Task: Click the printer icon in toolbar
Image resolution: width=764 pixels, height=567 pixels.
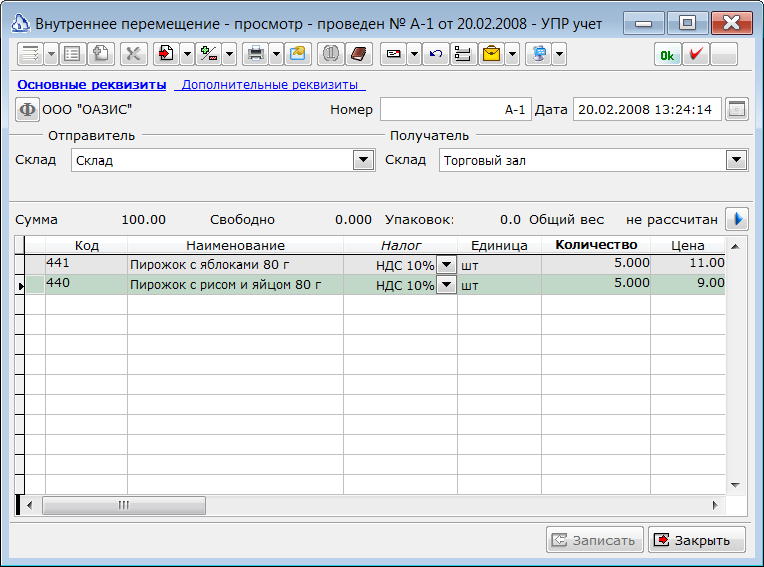Action: pyautogui.click(x=255, y=54)
